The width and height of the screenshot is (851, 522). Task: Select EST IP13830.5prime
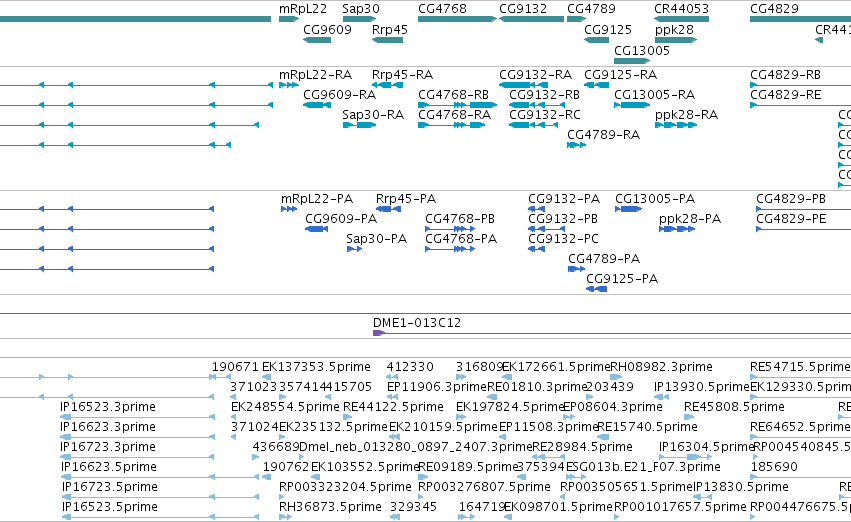point(740,487)
